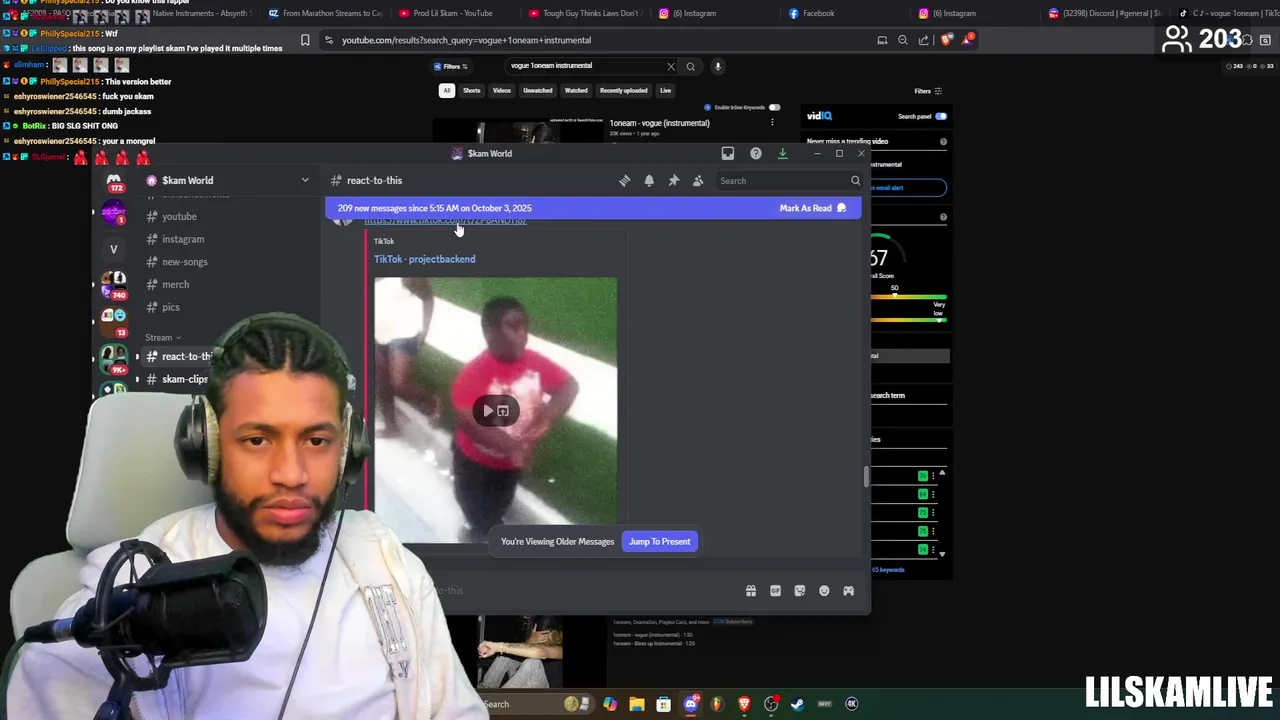Image resolution: width=1280 pixels, height=720 pixels.
Task: Open vidIQ info help icon beside trending video
Action: coord(943,142)
